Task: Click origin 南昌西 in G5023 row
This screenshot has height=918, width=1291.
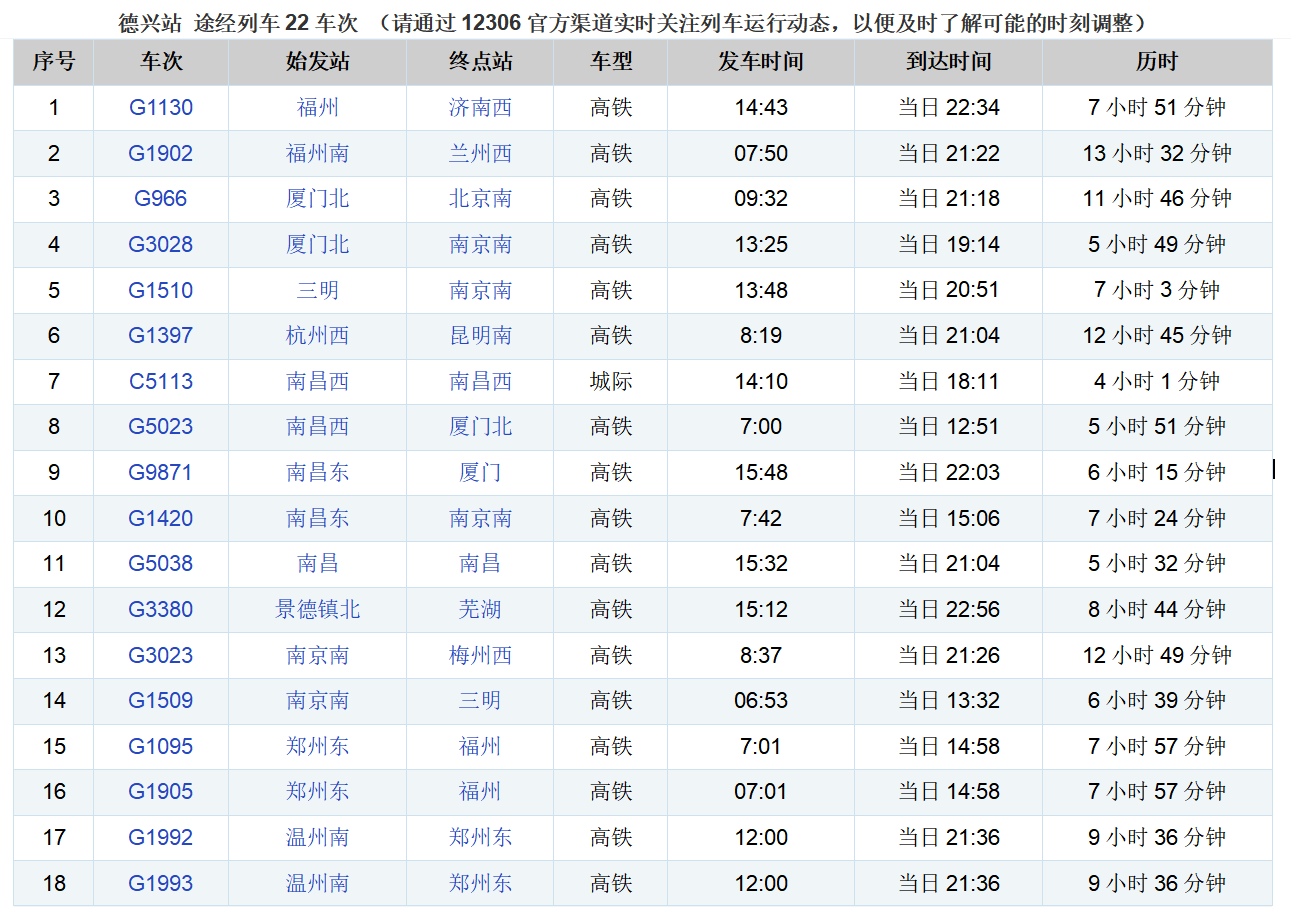Action: (x=318, y=427)
